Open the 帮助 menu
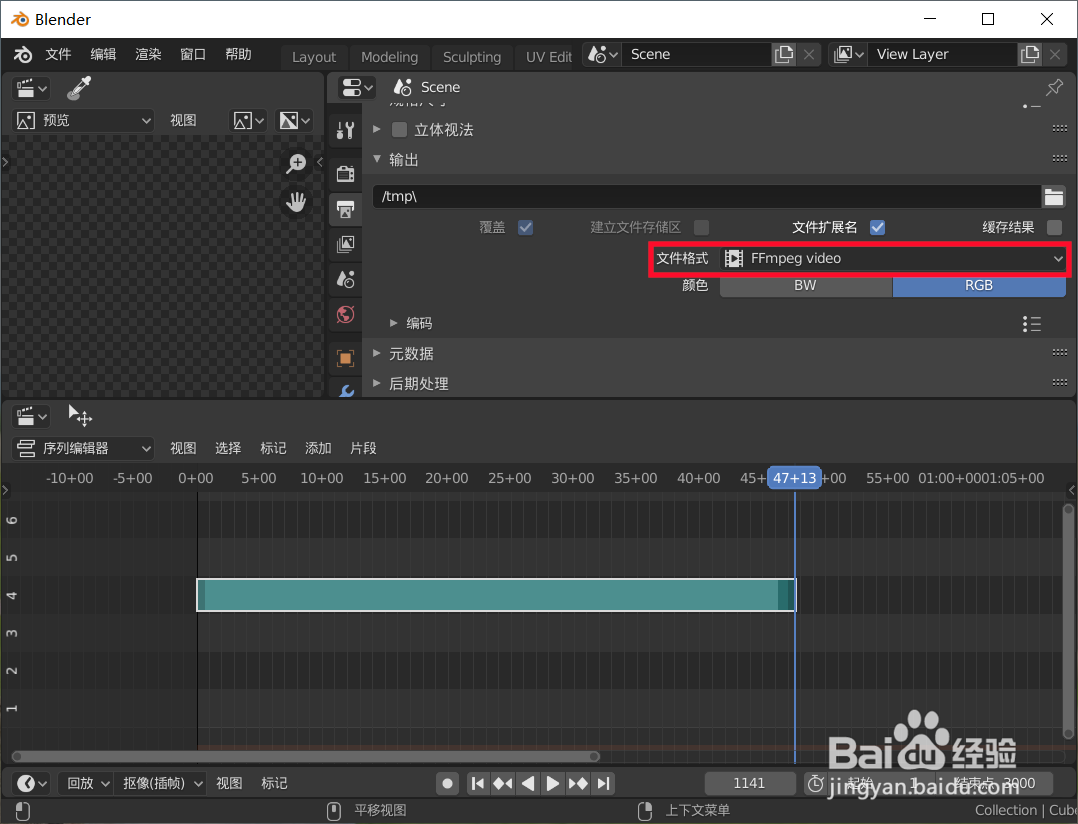The width and height of the screenshot is (1078, 824). tap(238, 54)
